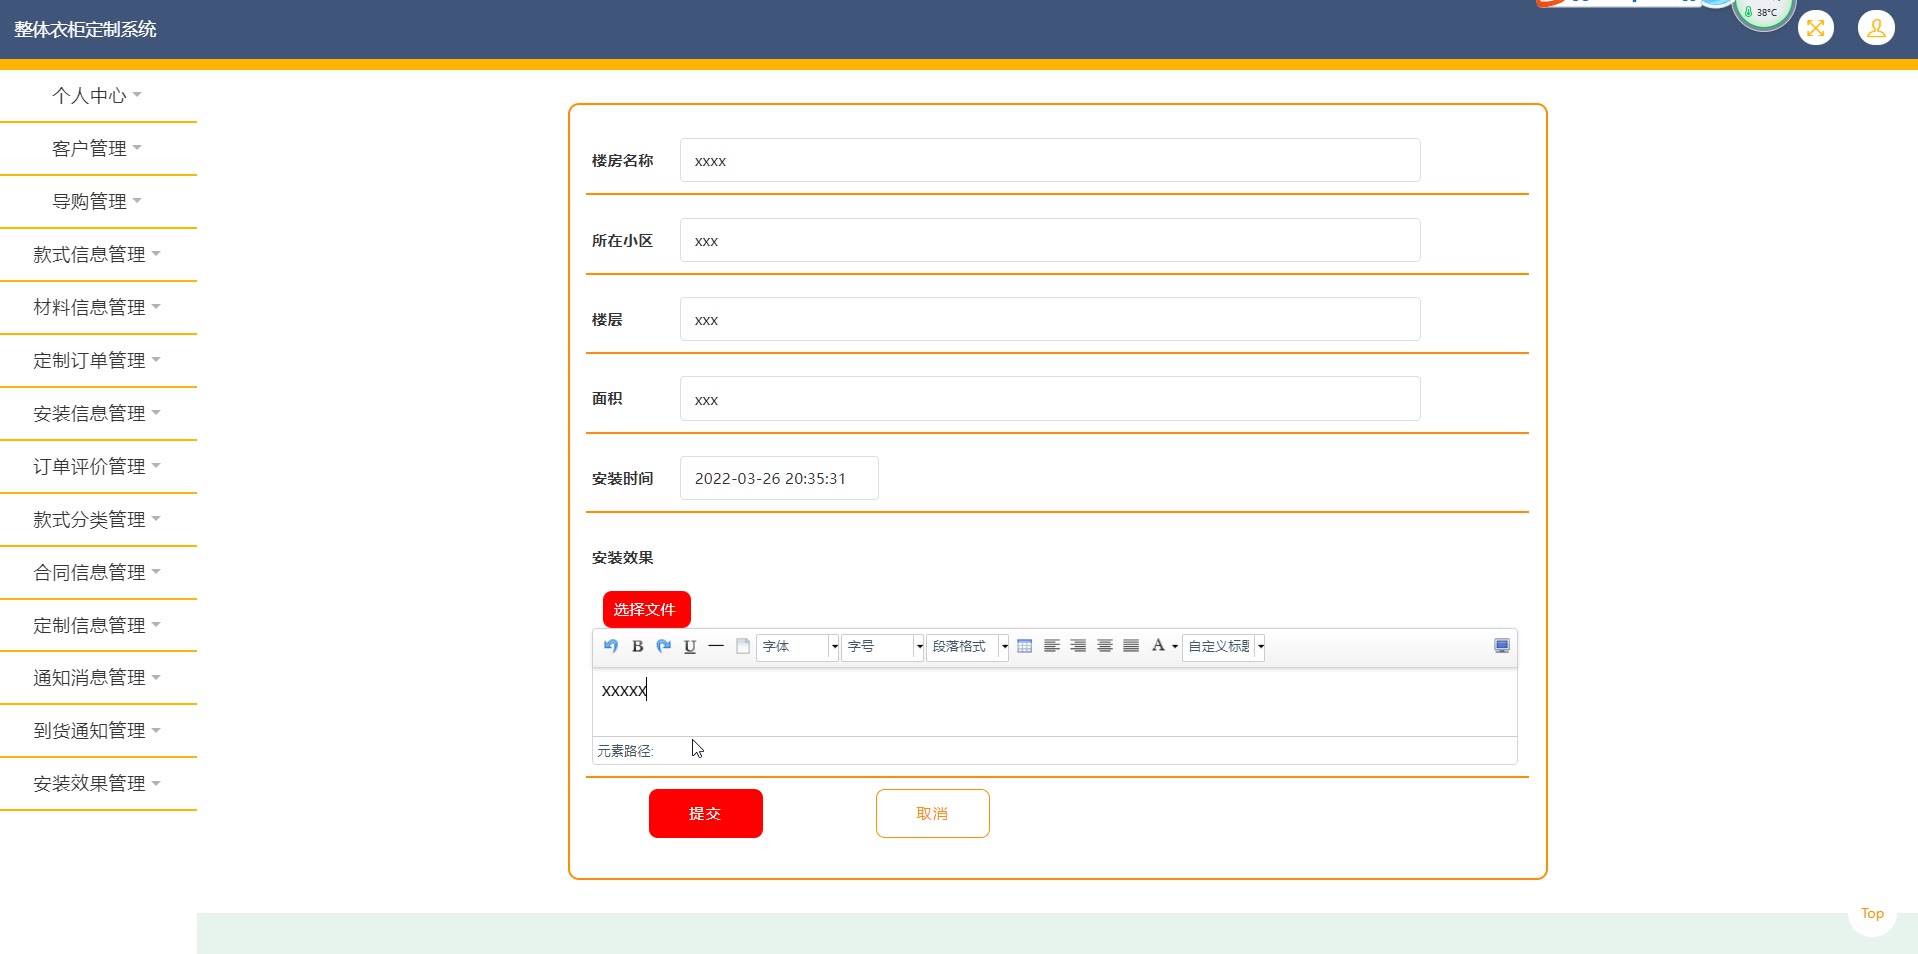Expand the 客户管理 sidebar menu
The height and width of the screenshot is (954, 1918).
98,149
